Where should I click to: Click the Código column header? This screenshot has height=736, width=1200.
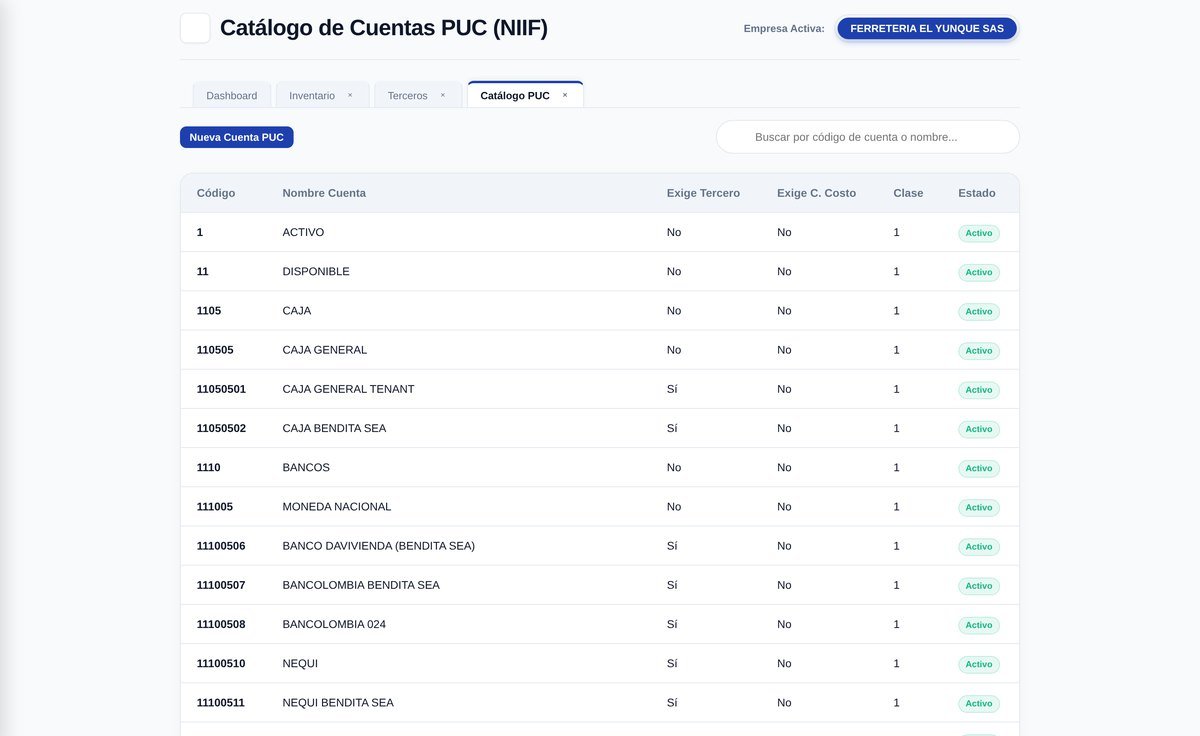point(216,193)
